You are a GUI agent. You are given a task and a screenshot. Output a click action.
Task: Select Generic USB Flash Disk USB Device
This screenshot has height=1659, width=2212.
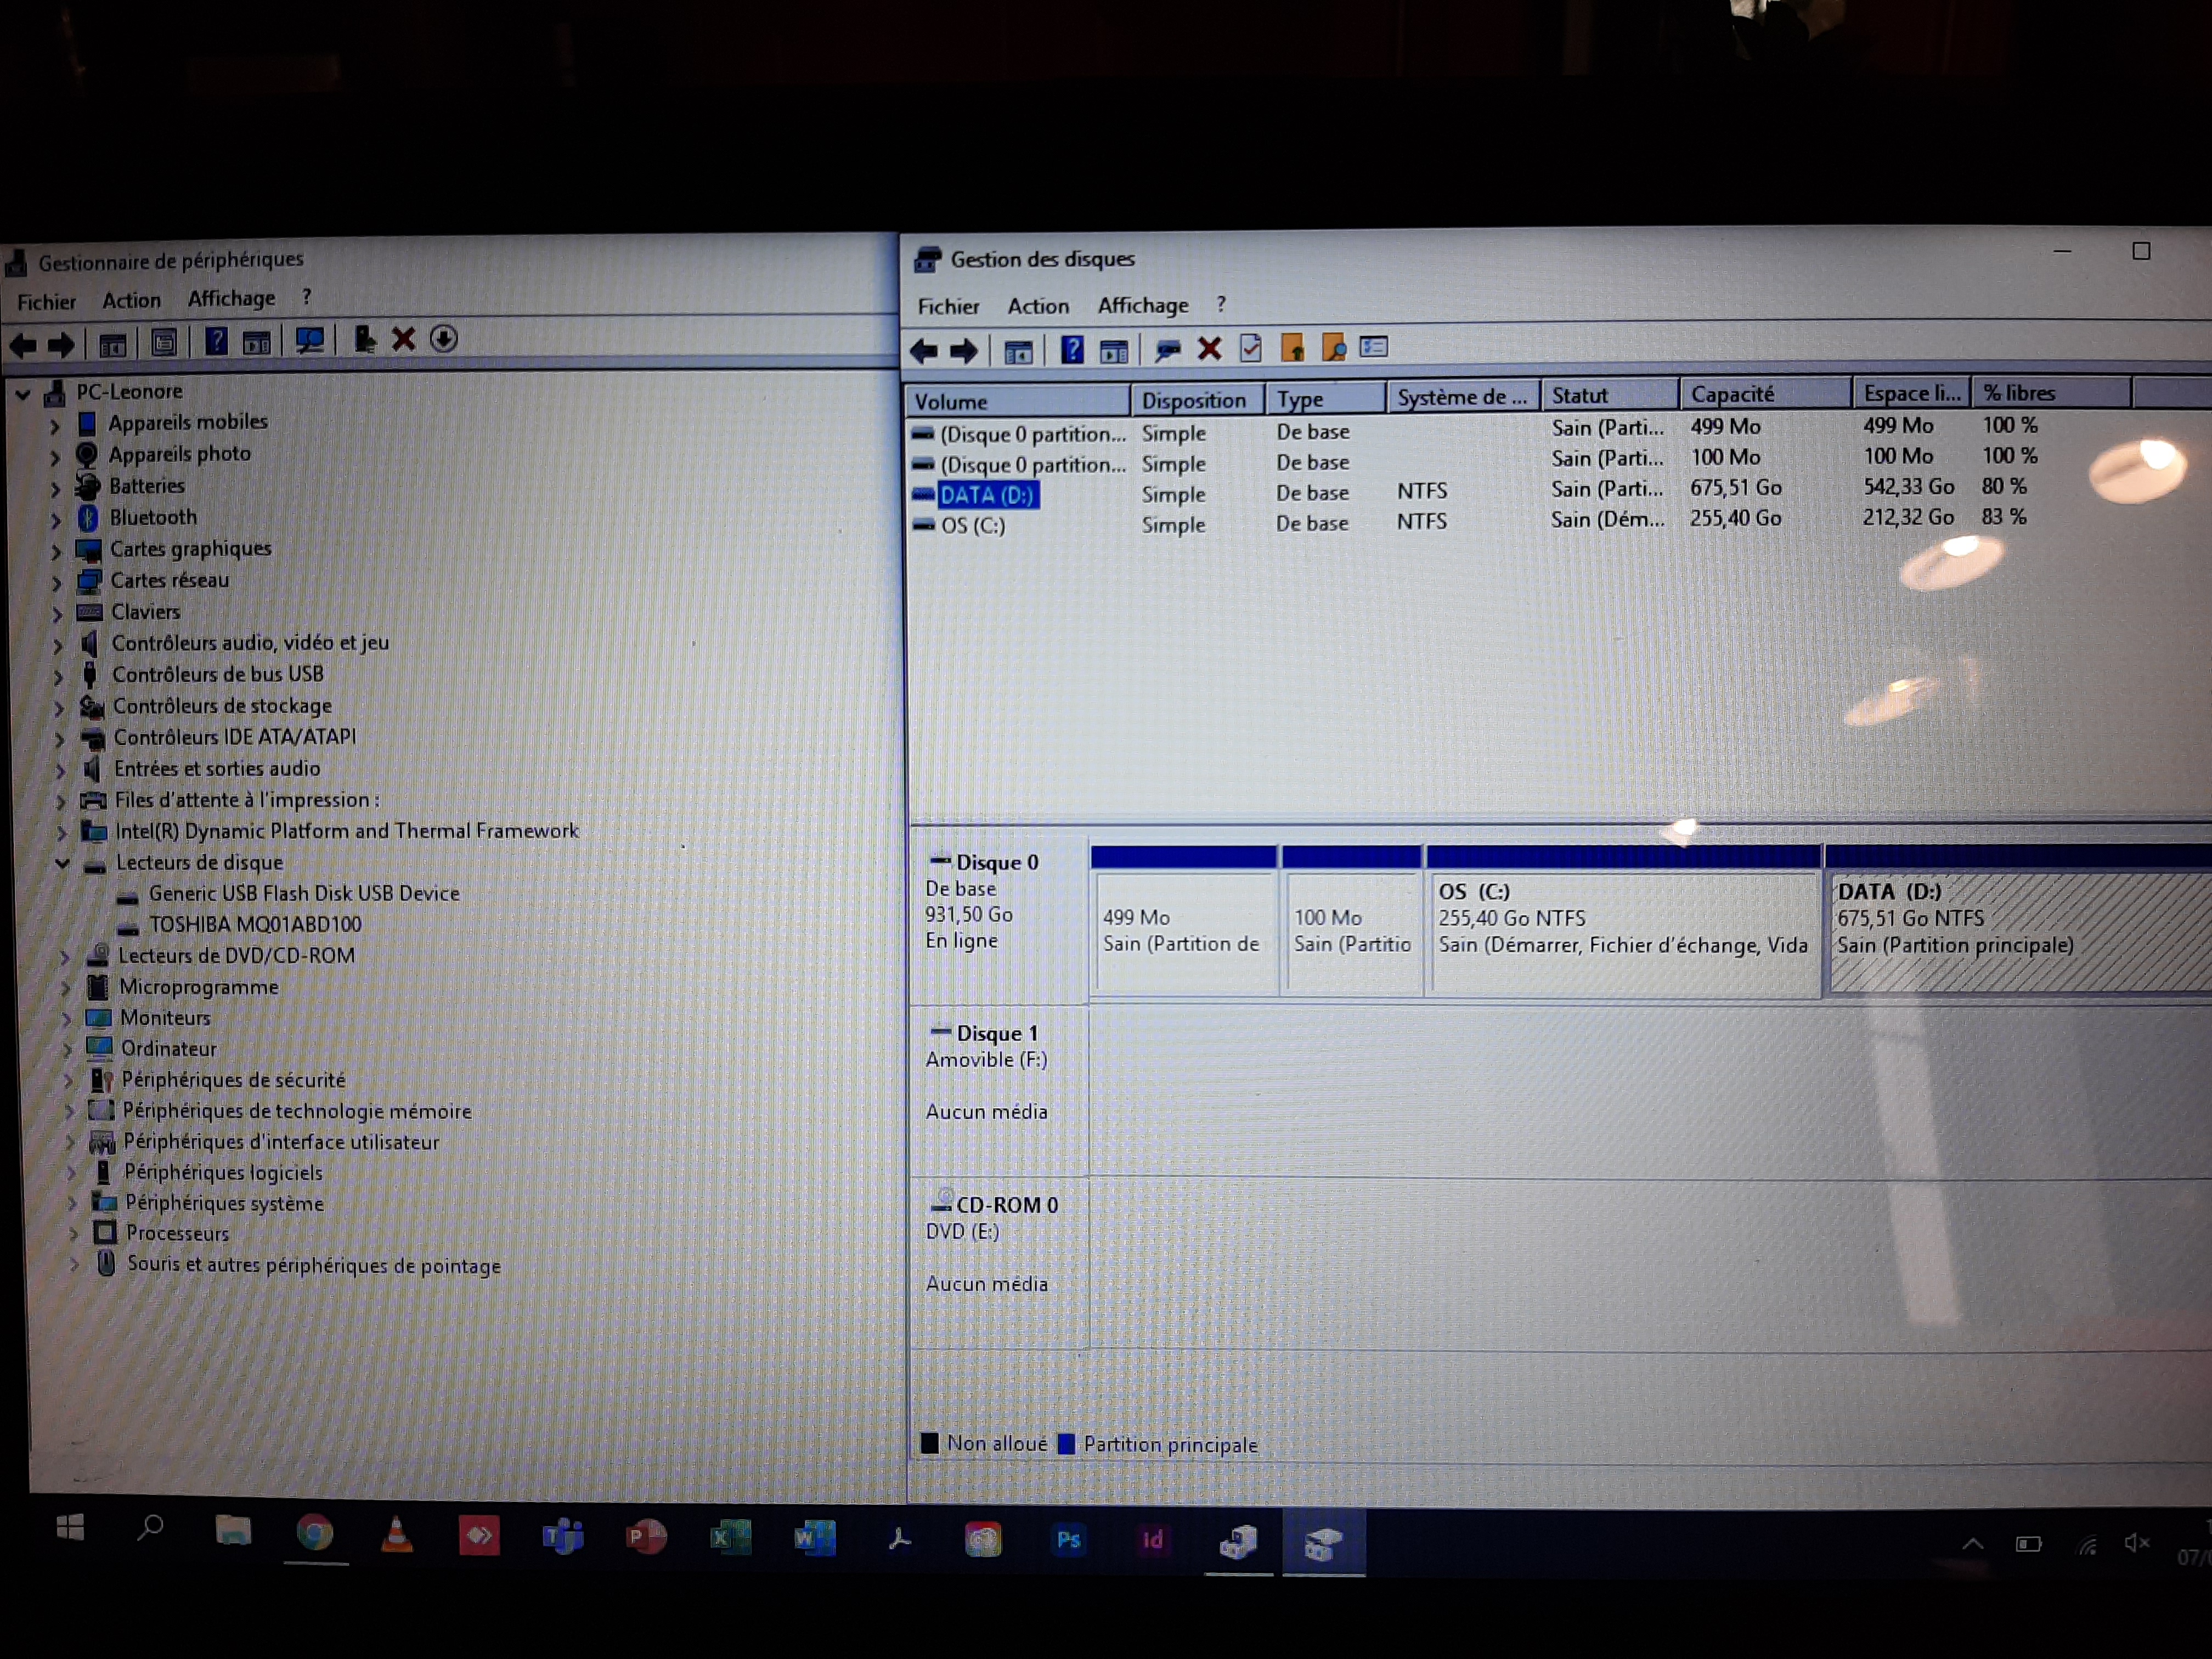(304, 894)
